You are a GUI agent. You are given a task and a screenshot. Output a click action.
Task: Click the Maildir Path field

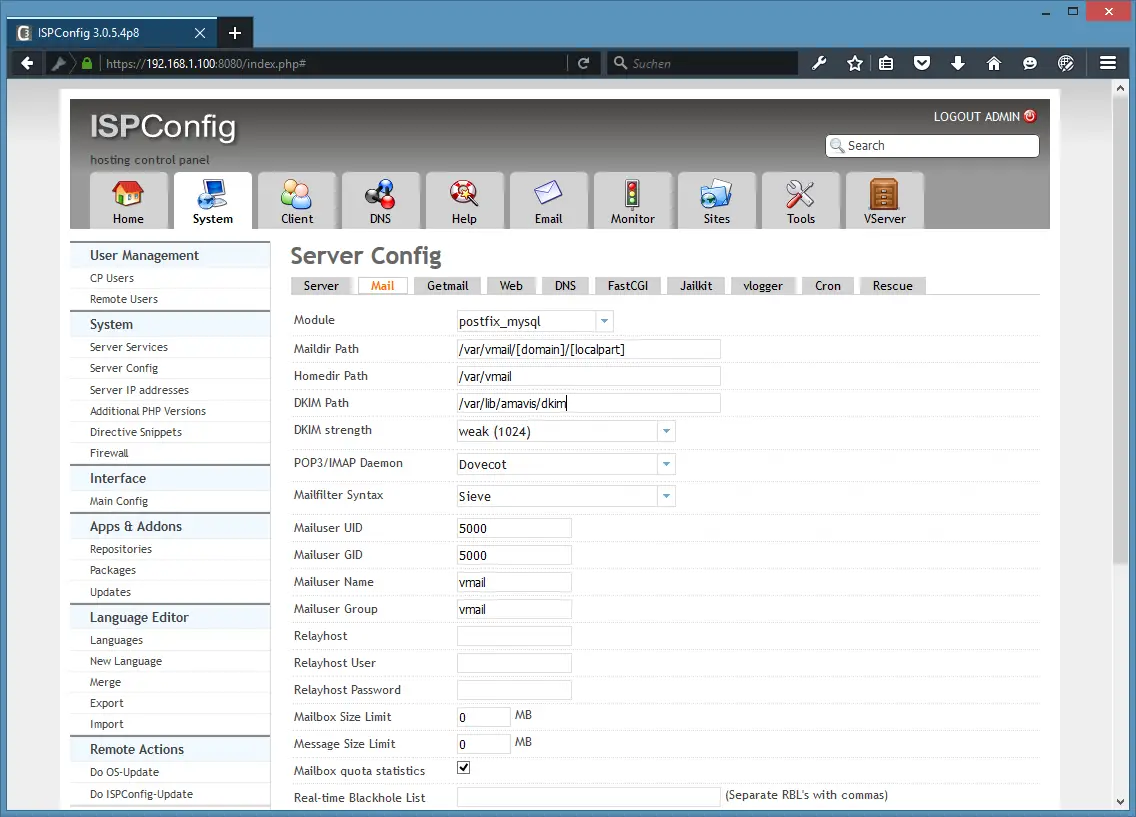[588, 349]
